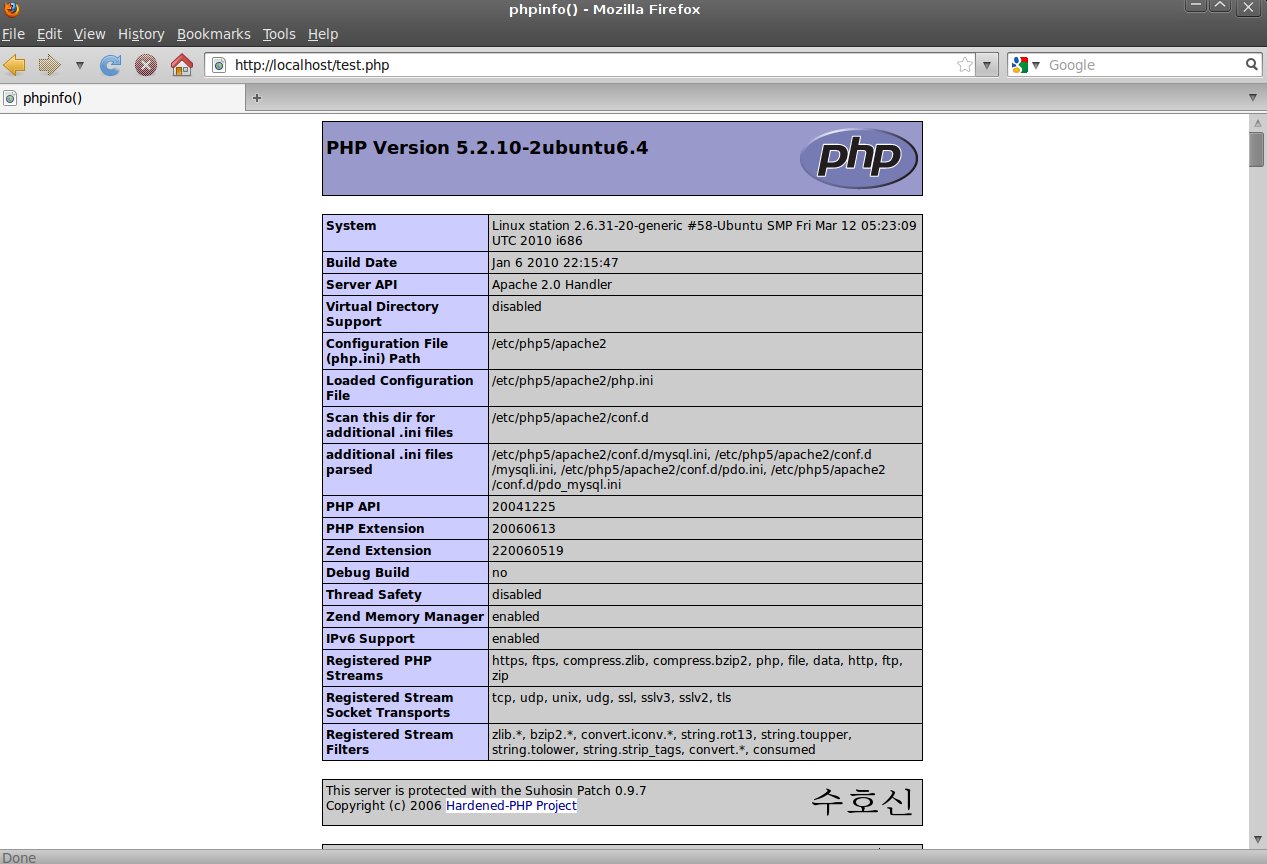The height and width of the screenshot is (864, 1267).
Task: Click the scrollbar down arrow
Action: click(x=1257, y=838)
